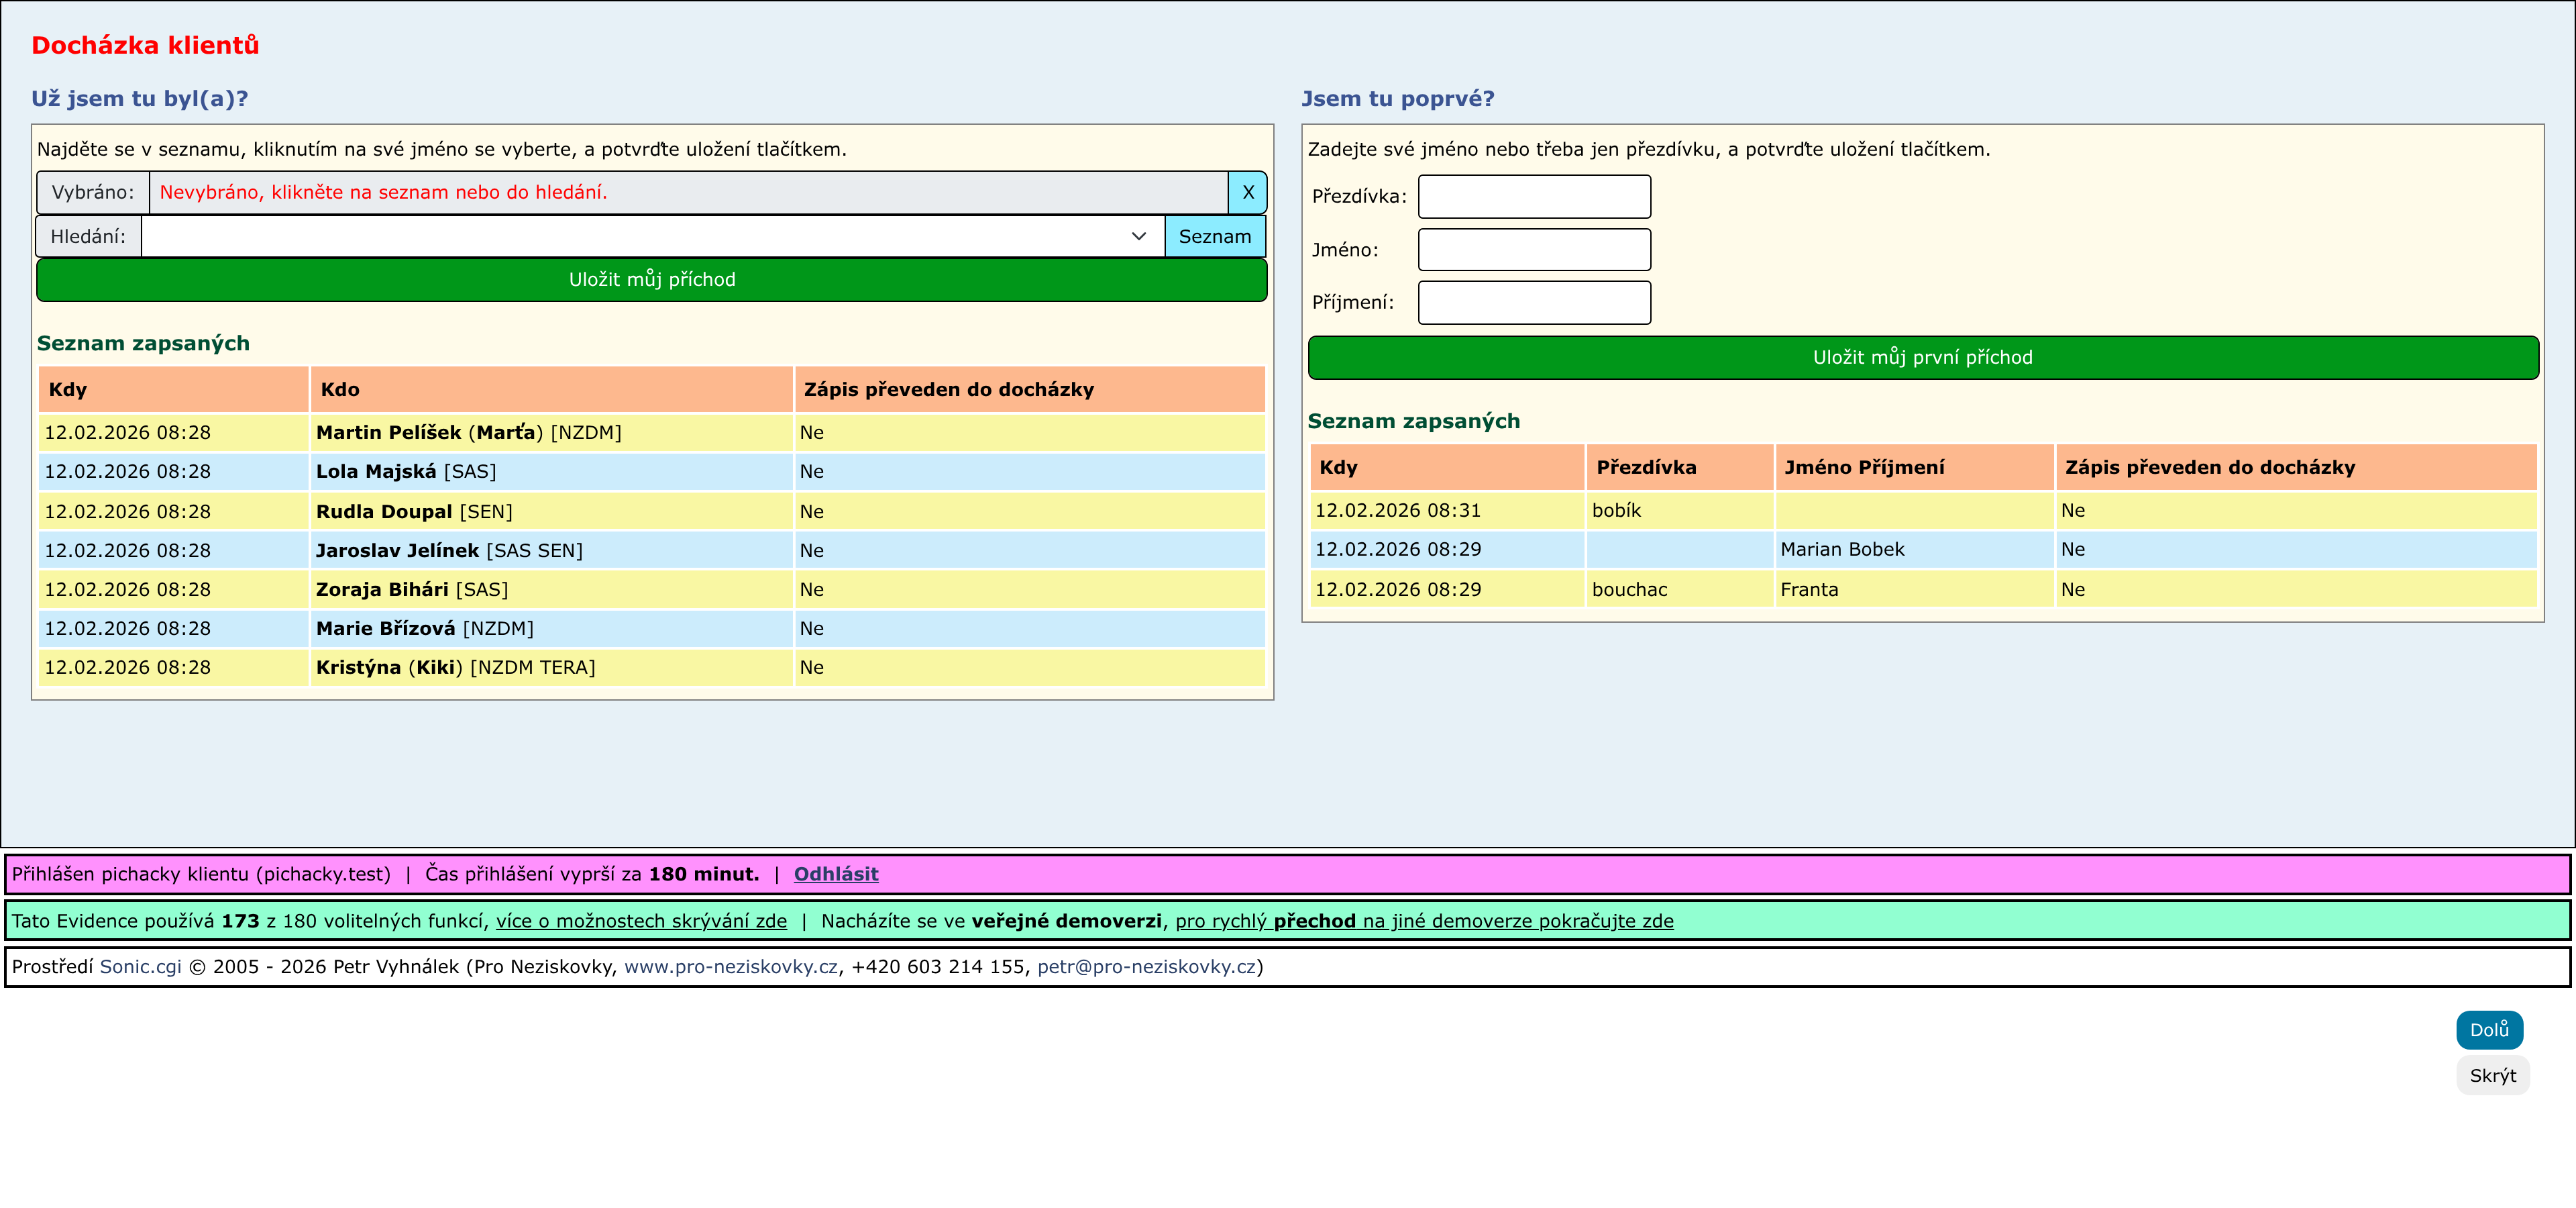Focus the Přezdívka input field
Image resolution: width=2576 pixels, height=1208 pixels.
[1533, 196]
